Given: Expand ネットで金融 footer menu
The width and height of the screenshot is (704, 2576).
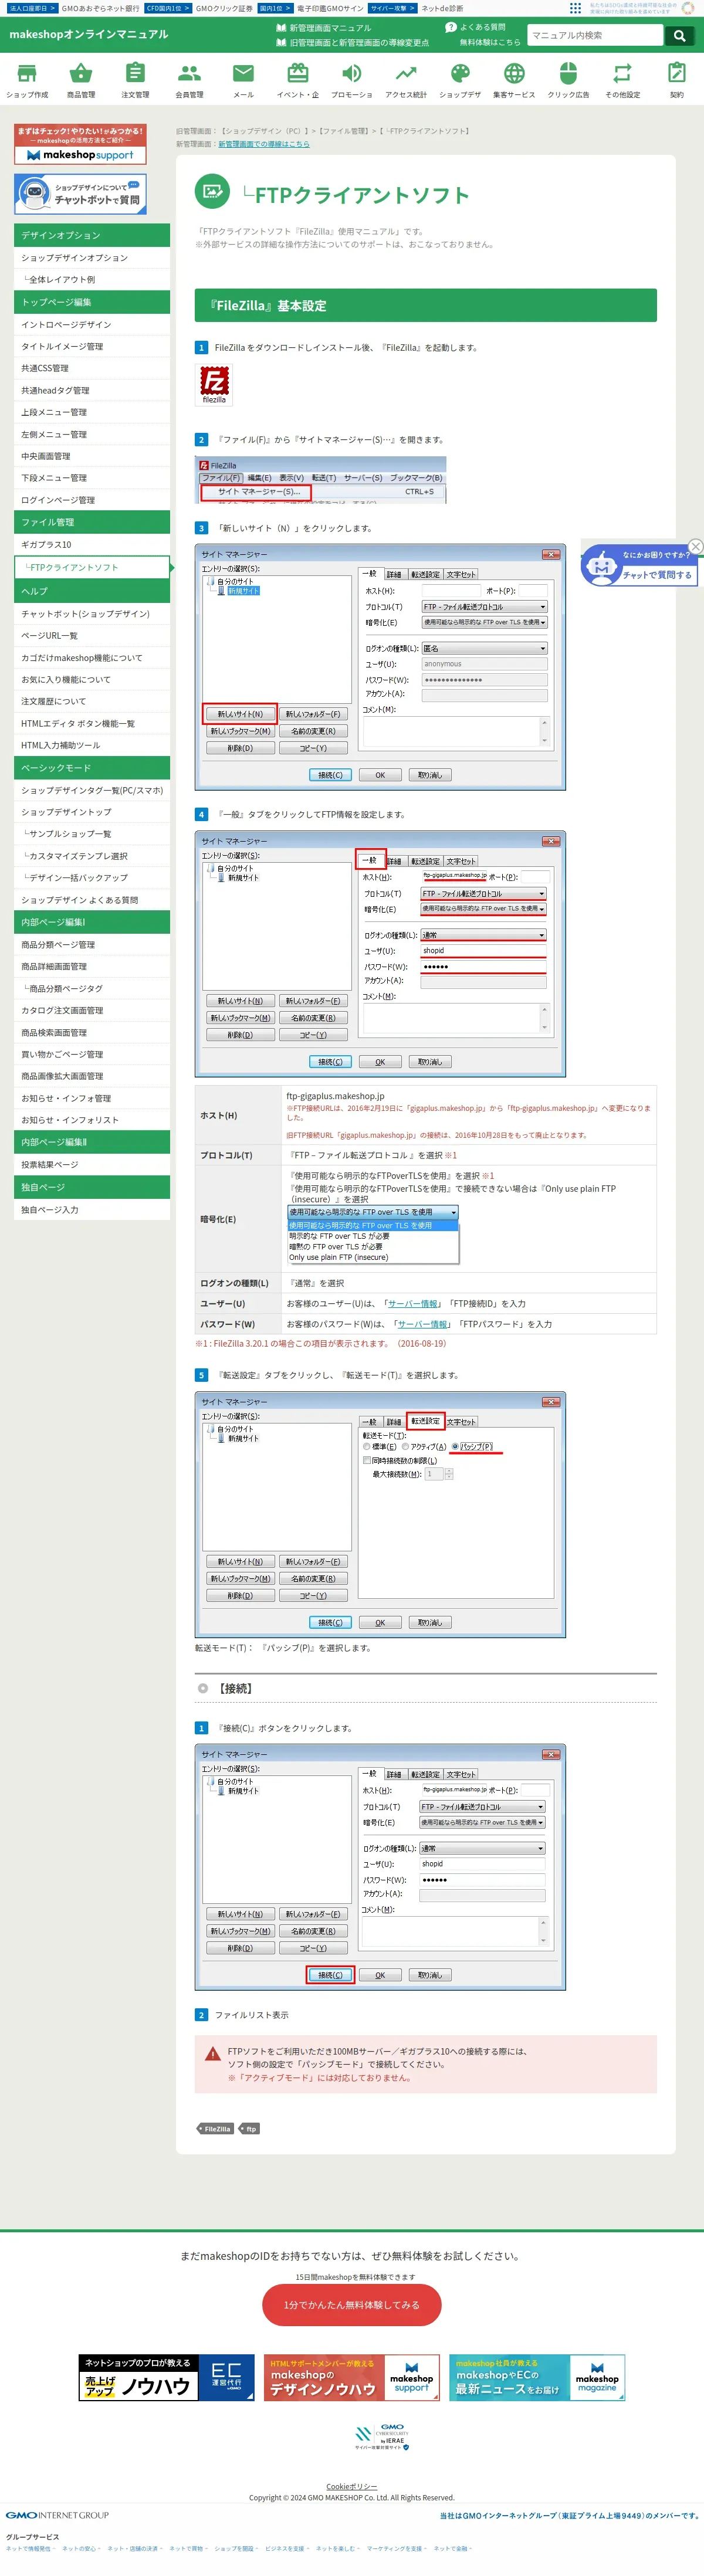Looking at the screenshot, I should (x=452, y=2548).
